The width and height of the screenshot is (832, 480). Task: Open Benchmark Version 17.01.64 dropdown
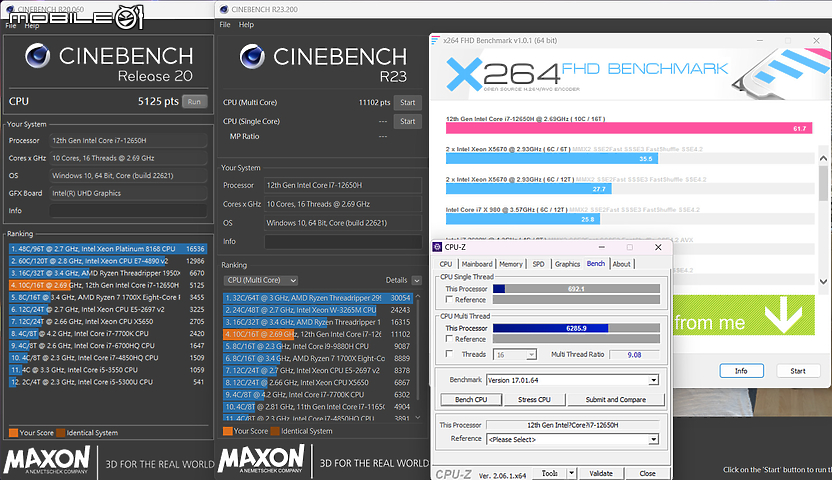654,380
